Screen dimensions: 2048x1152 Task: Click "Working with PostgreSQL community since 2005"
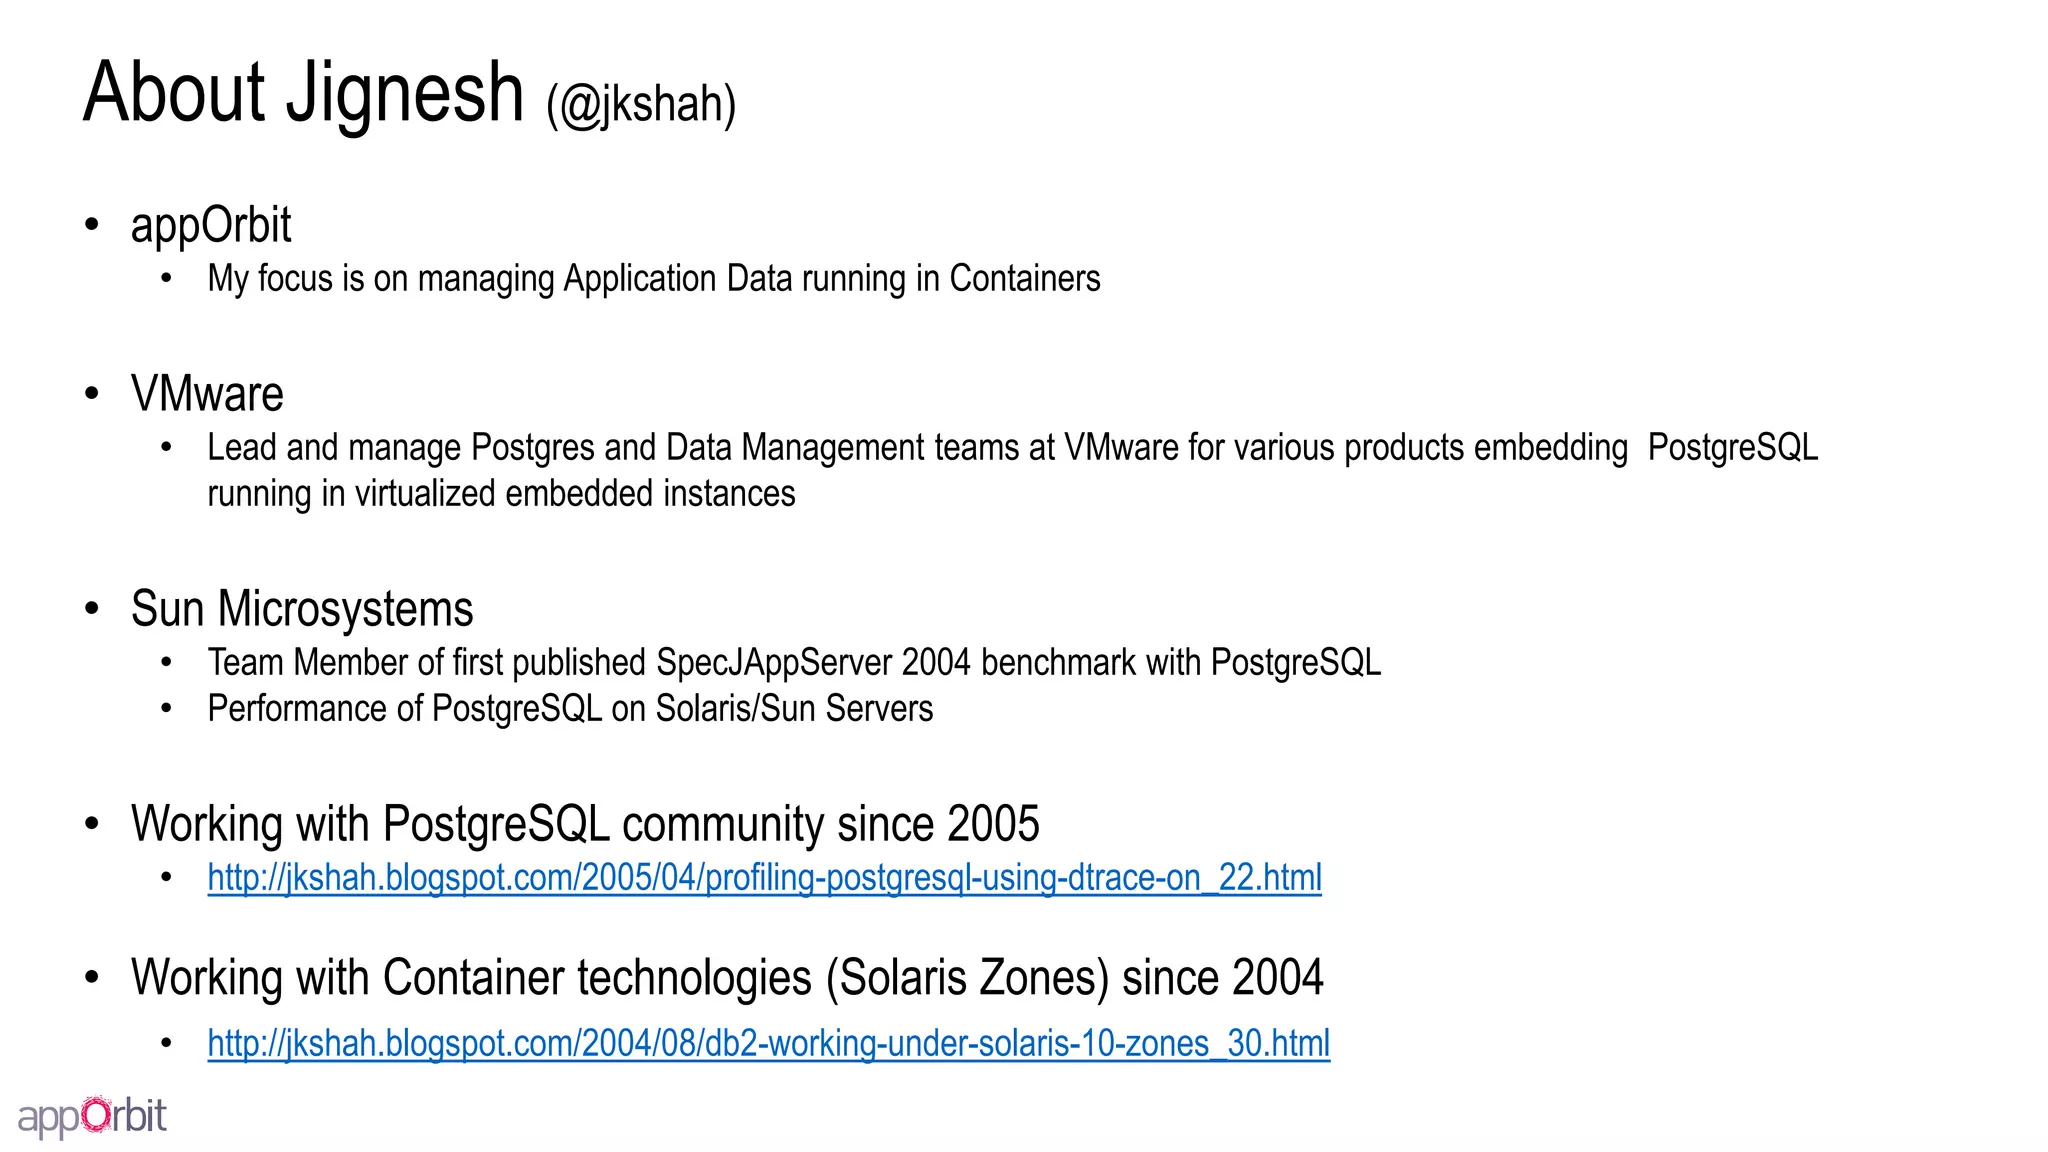click(585, 824)
